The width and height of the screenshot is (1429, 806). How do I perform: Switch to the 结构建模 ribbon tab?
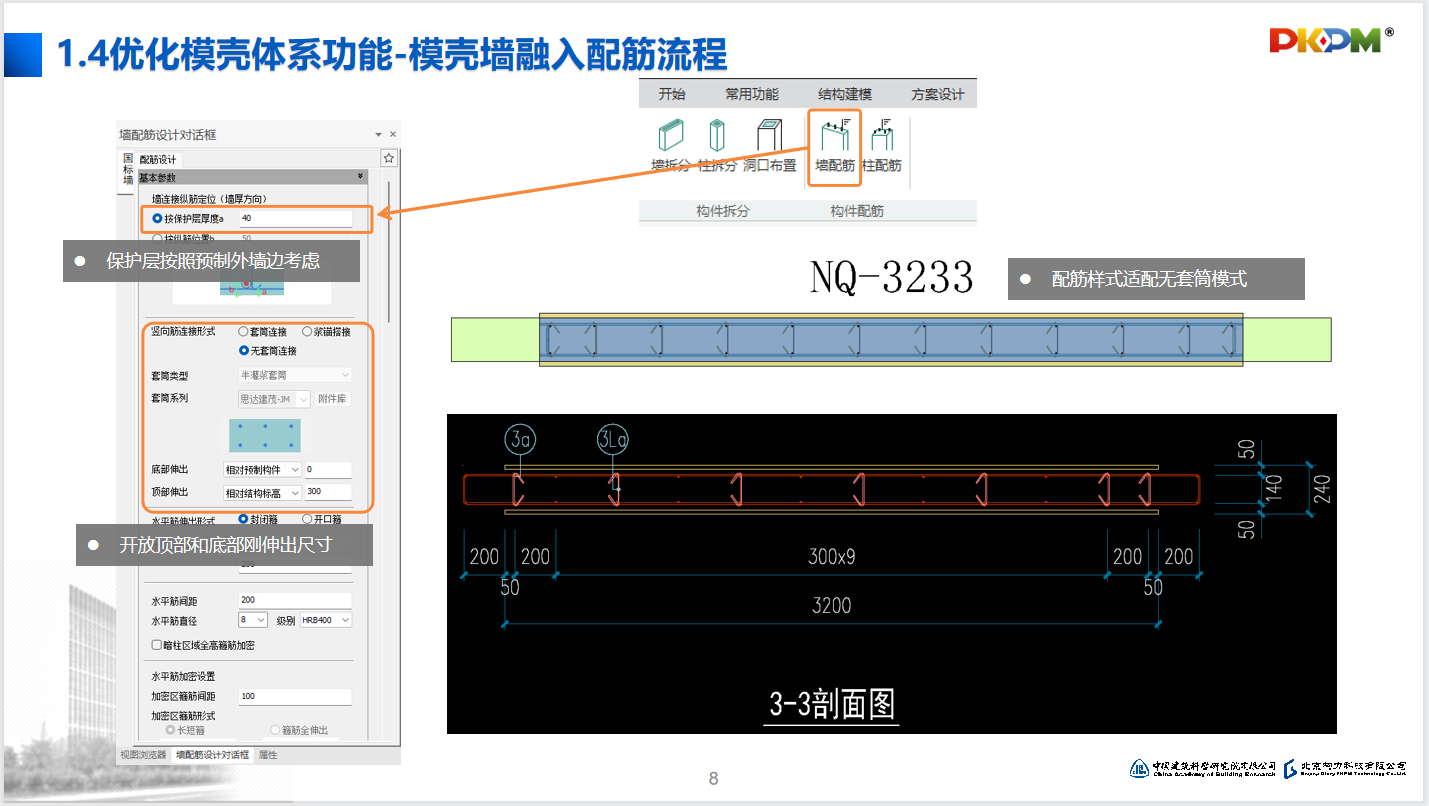pos(845,94)
